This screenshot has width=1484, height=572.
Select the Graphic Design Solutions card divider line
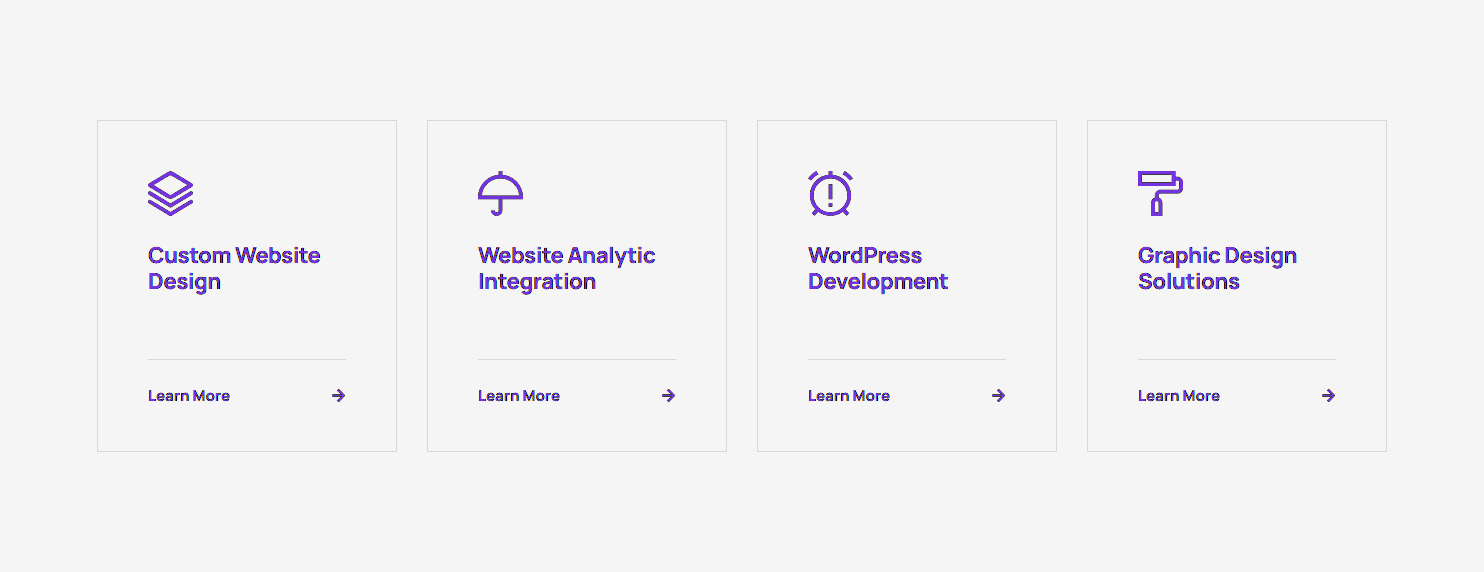(x=1237, y=359)
